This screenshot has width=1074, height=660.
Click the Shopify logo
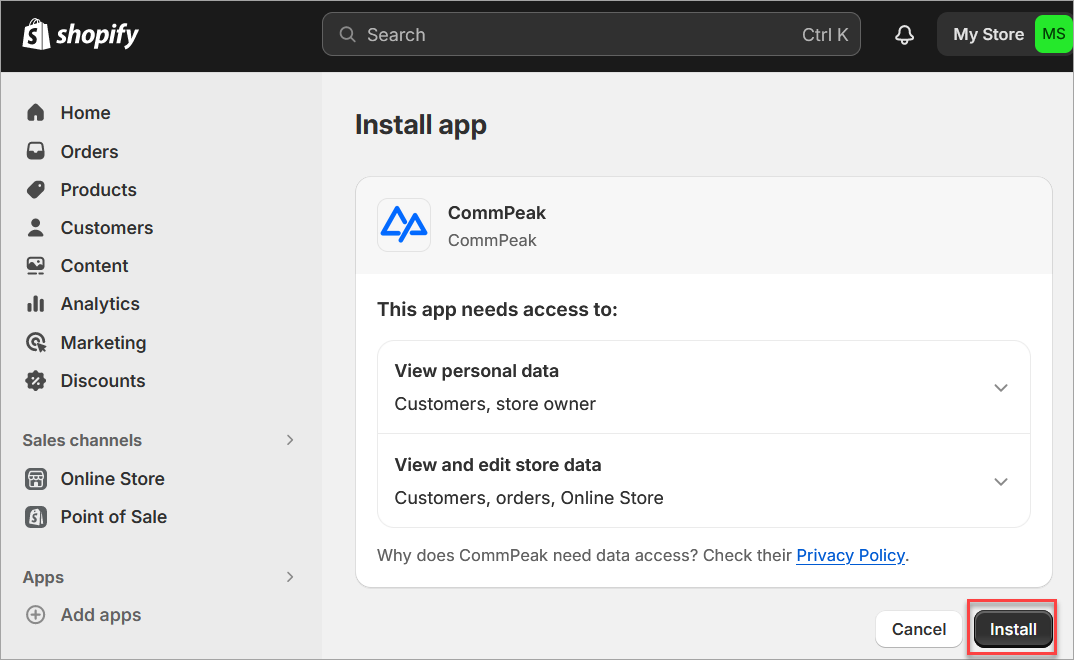(80, 34)
